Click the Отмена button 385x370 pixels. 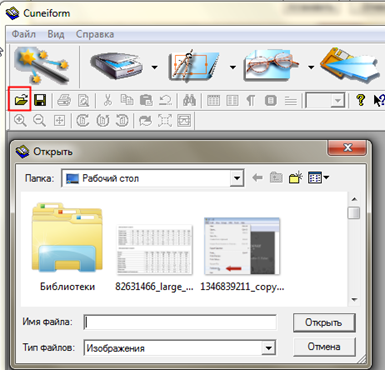point(324,347)
